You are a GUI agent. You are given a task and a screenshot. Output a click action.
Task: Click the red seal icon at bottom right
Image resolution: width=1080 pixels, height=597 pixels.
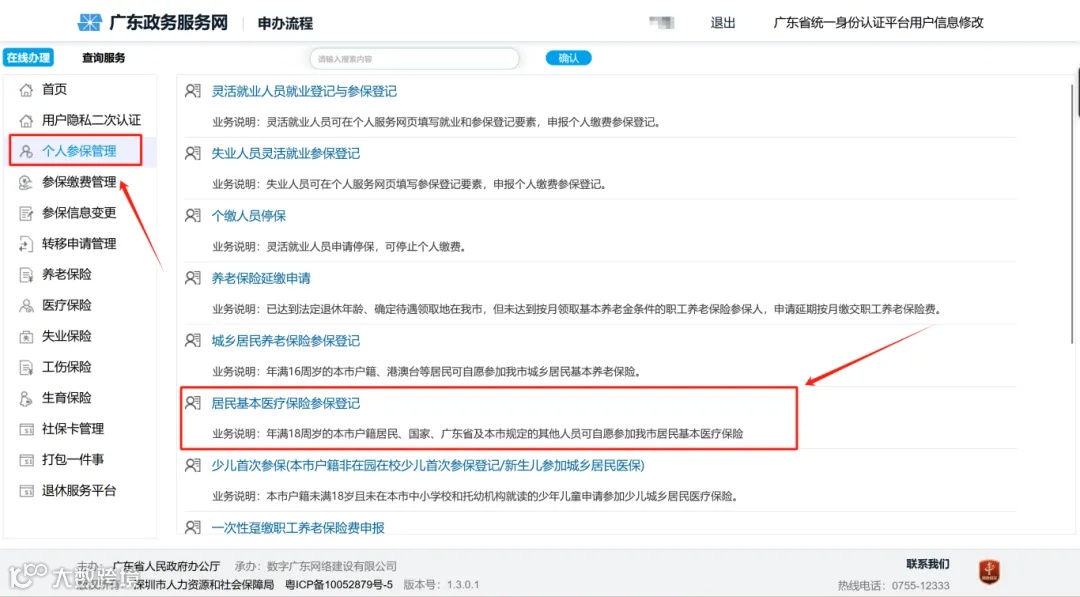(989, 571)
